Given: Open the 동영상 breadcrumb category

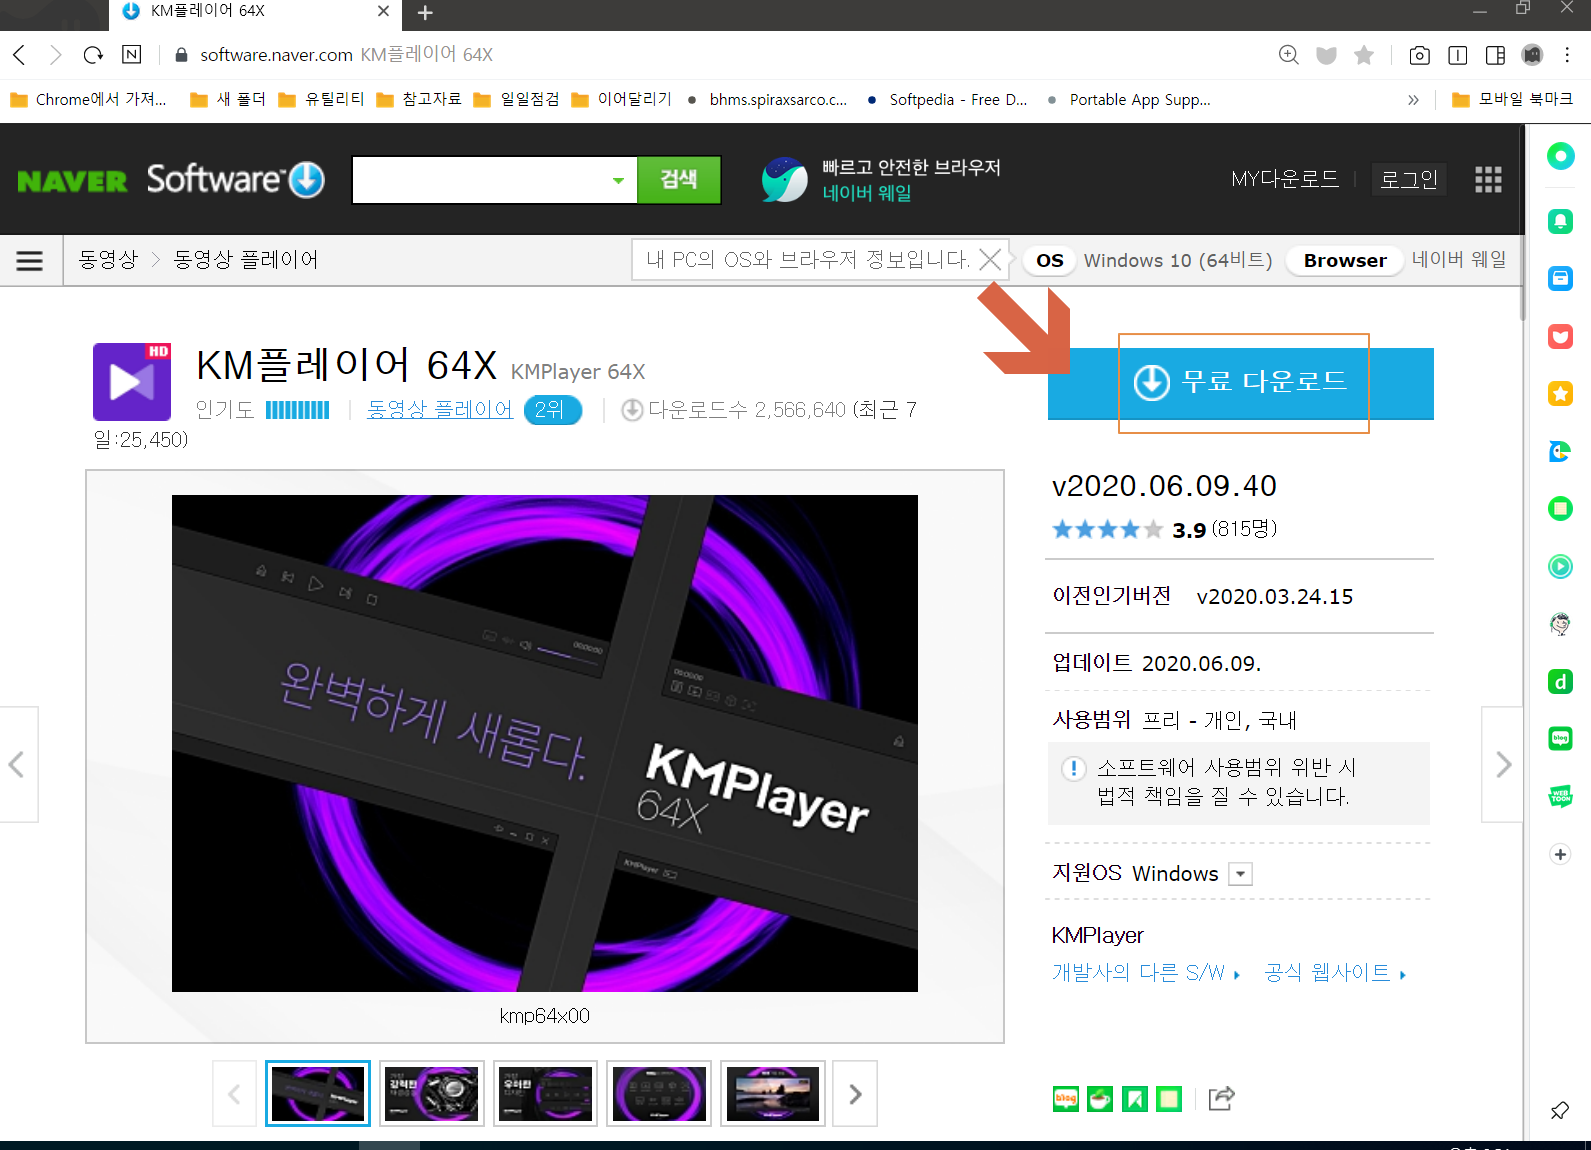Looking at the screenshot, I should 108,260.
